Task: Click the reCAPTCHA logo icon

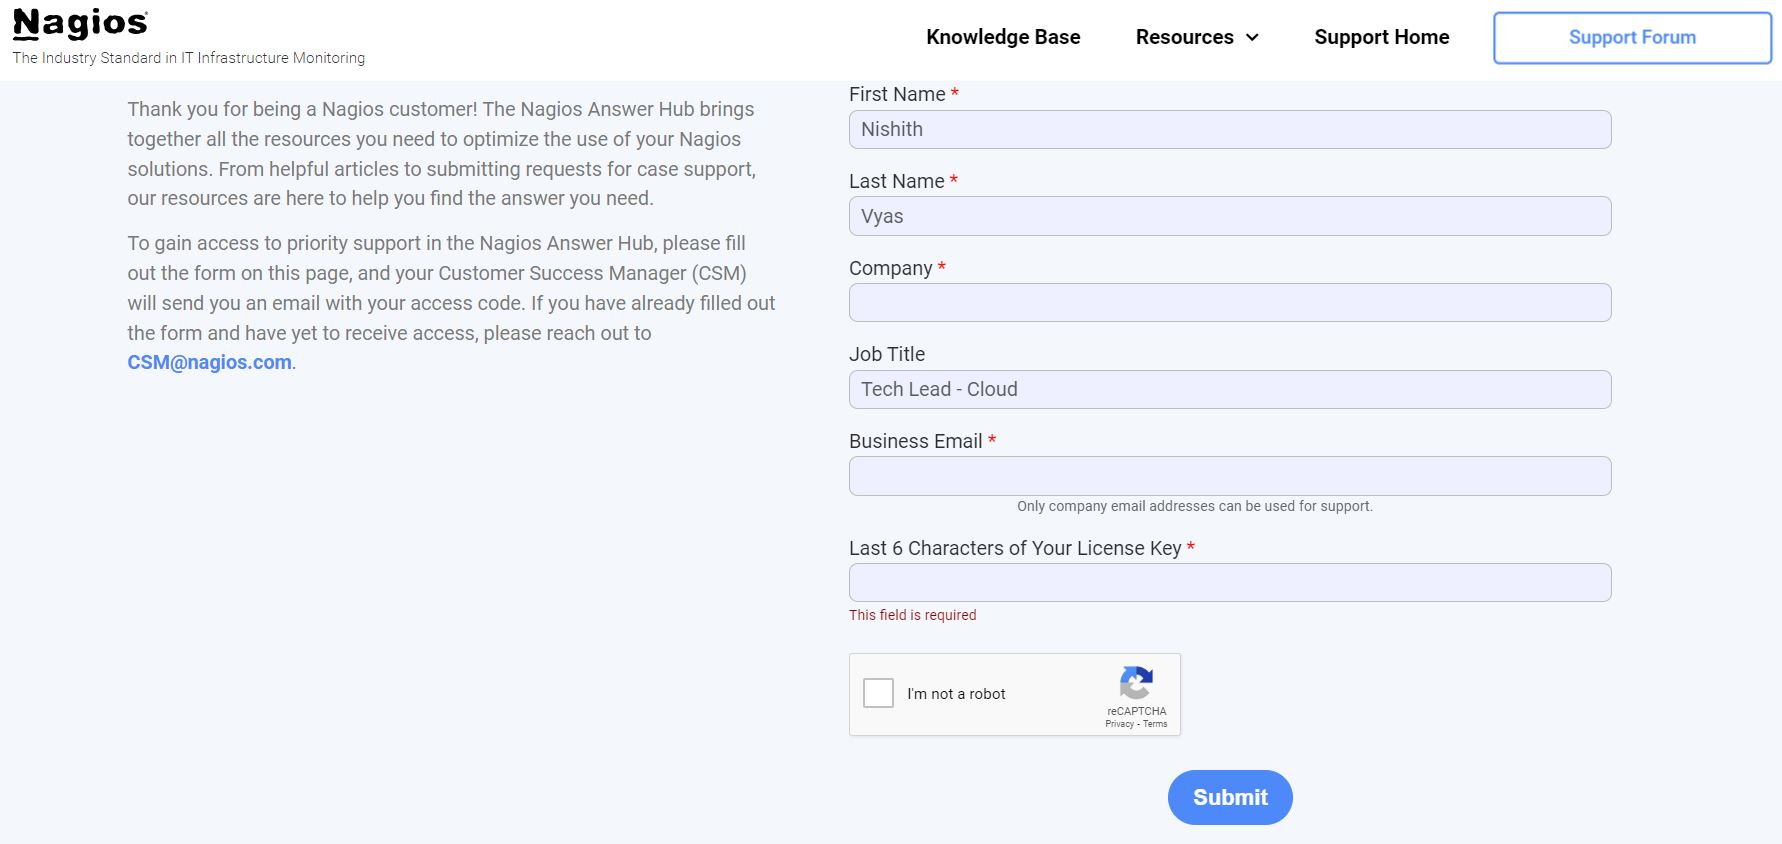Action: tap(1136, 684)
